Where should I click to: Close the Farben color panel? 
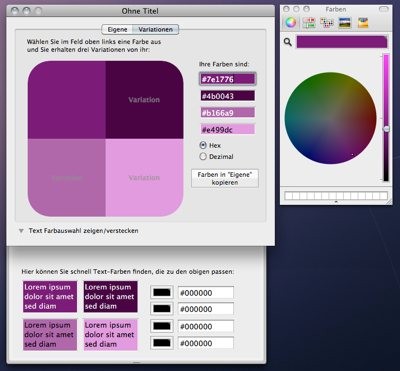[x=286, y=9]
